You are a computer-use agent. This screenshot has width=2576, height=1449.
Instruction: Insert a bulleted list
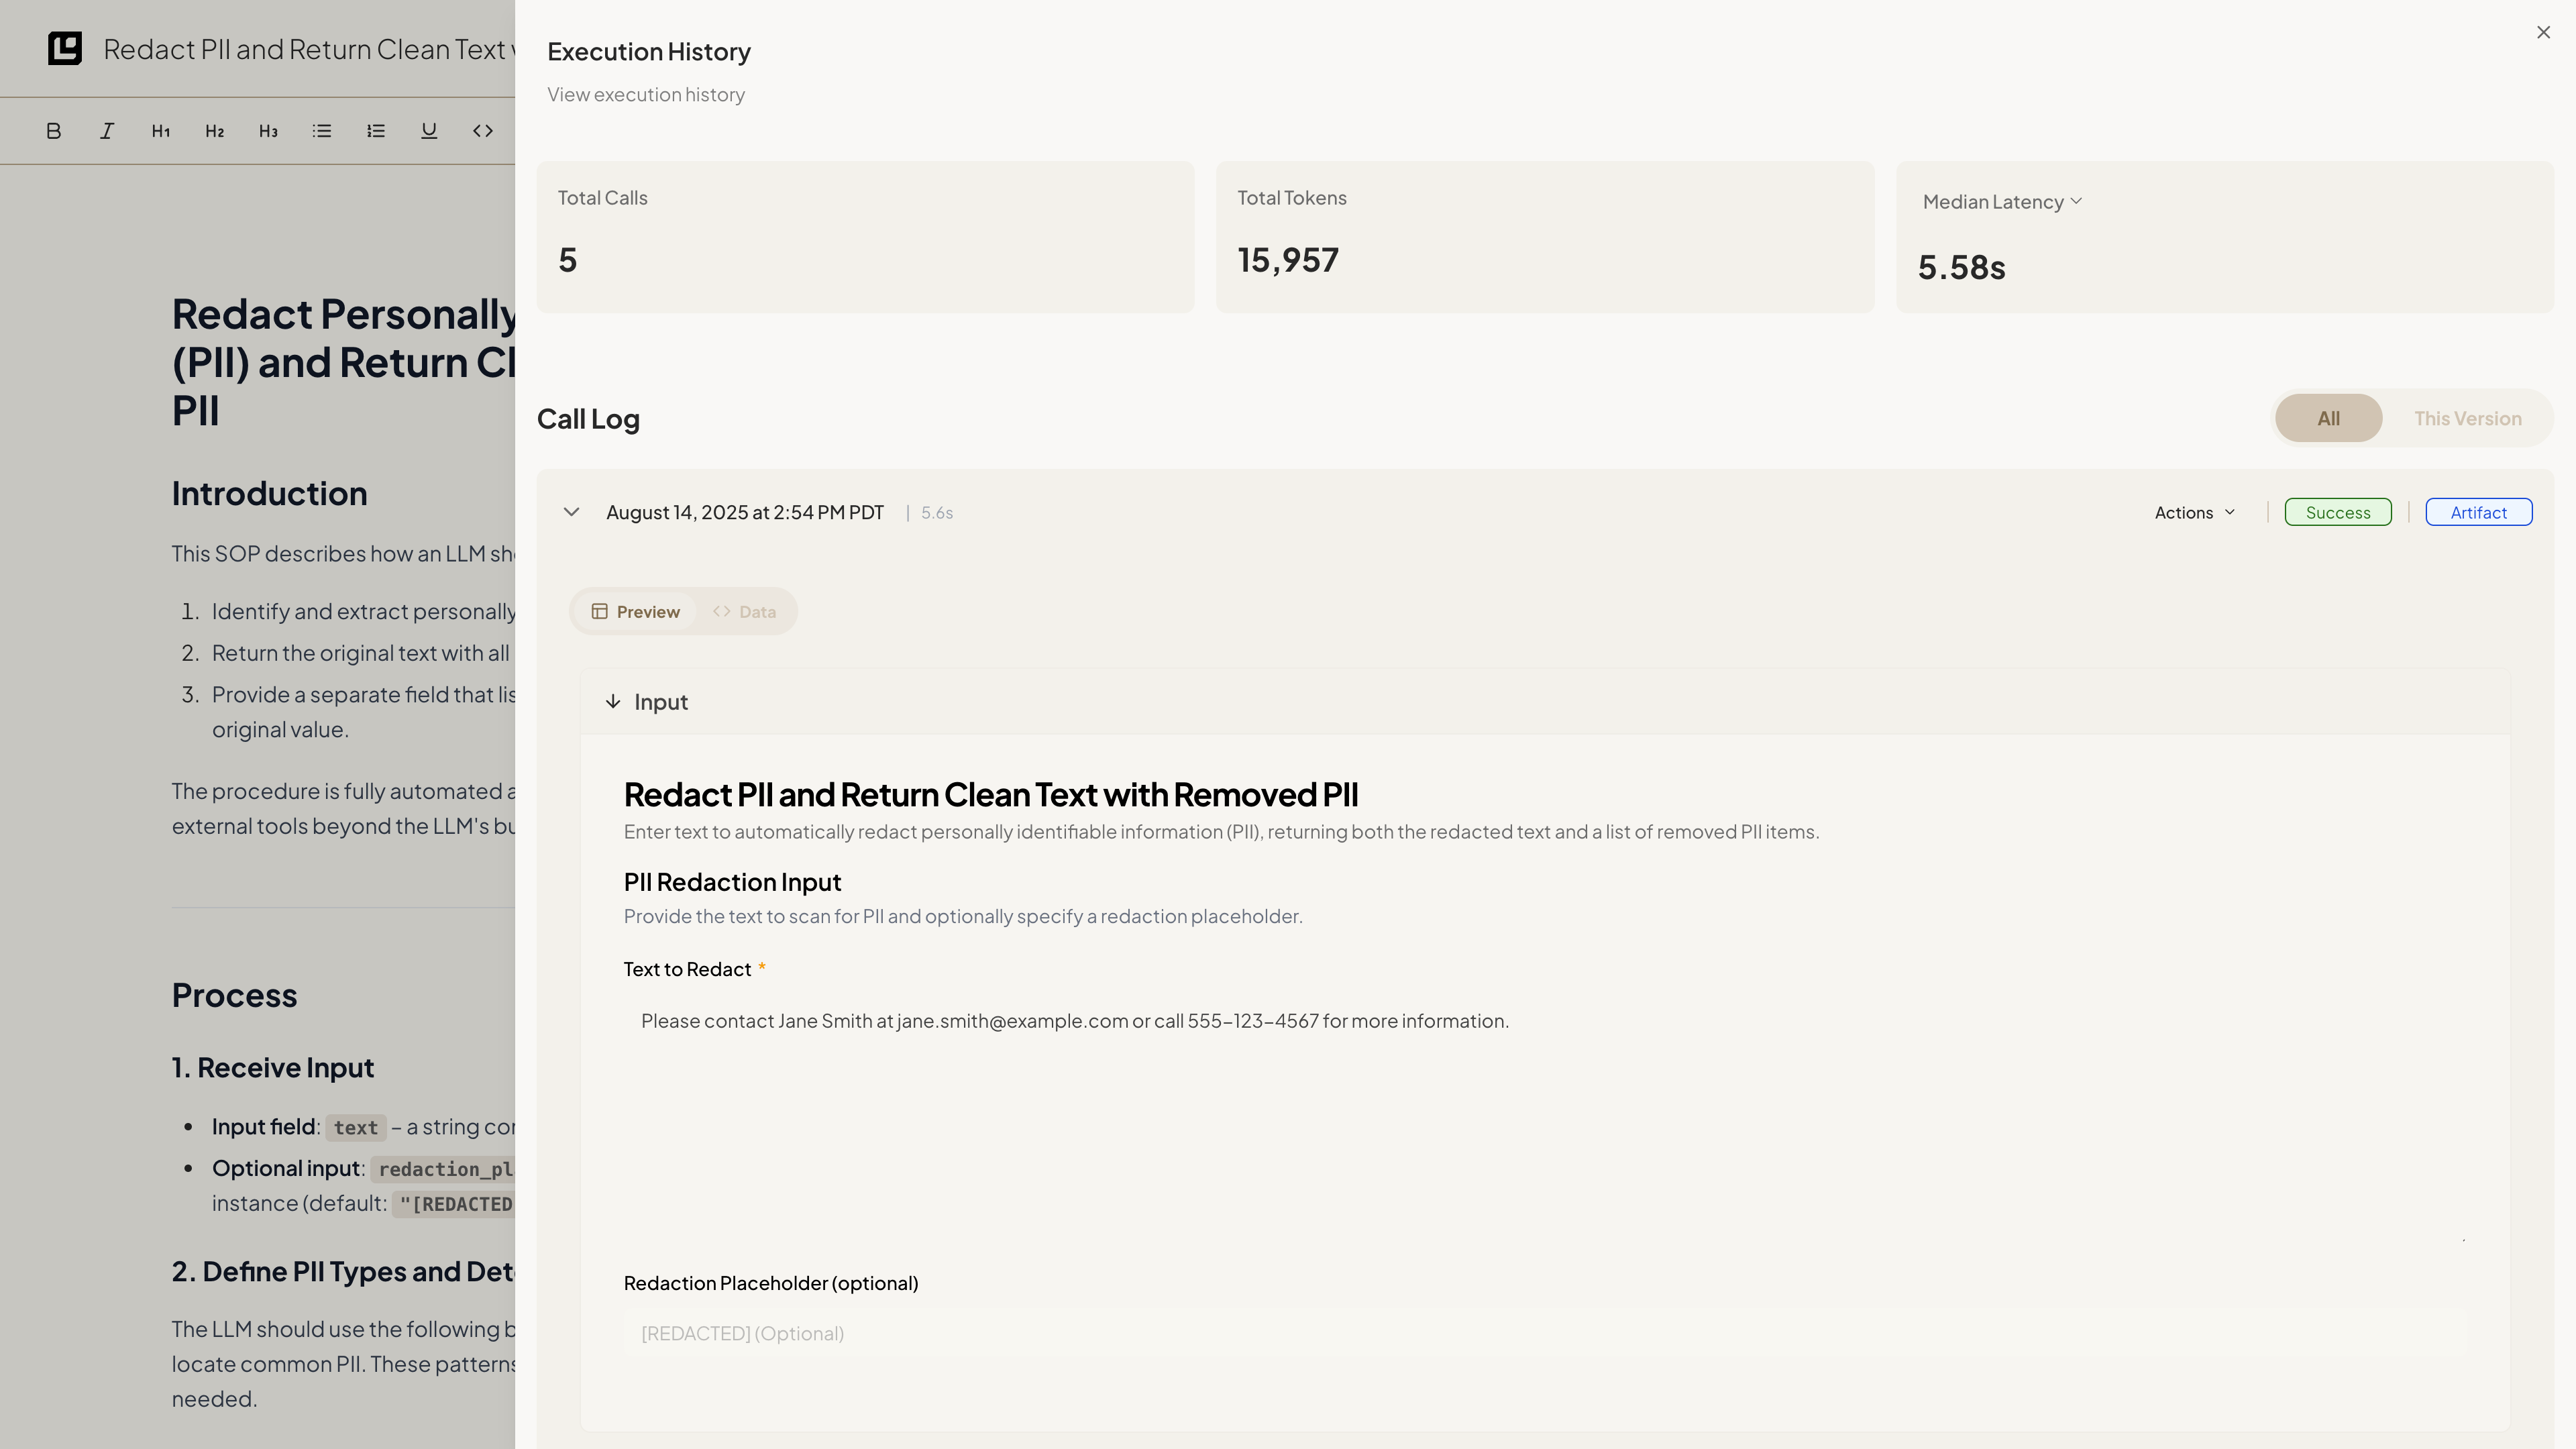click(322, 131)
